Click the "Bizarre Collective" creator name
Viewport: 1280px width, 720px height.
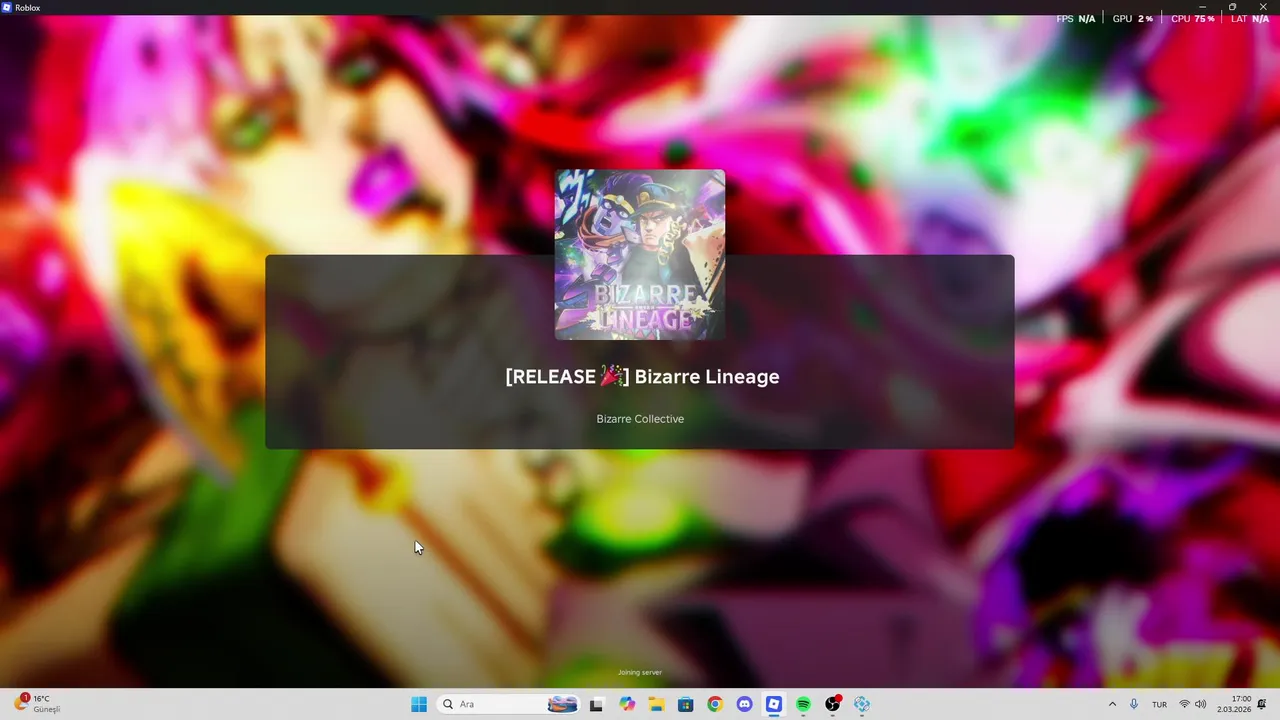point(640,419)
